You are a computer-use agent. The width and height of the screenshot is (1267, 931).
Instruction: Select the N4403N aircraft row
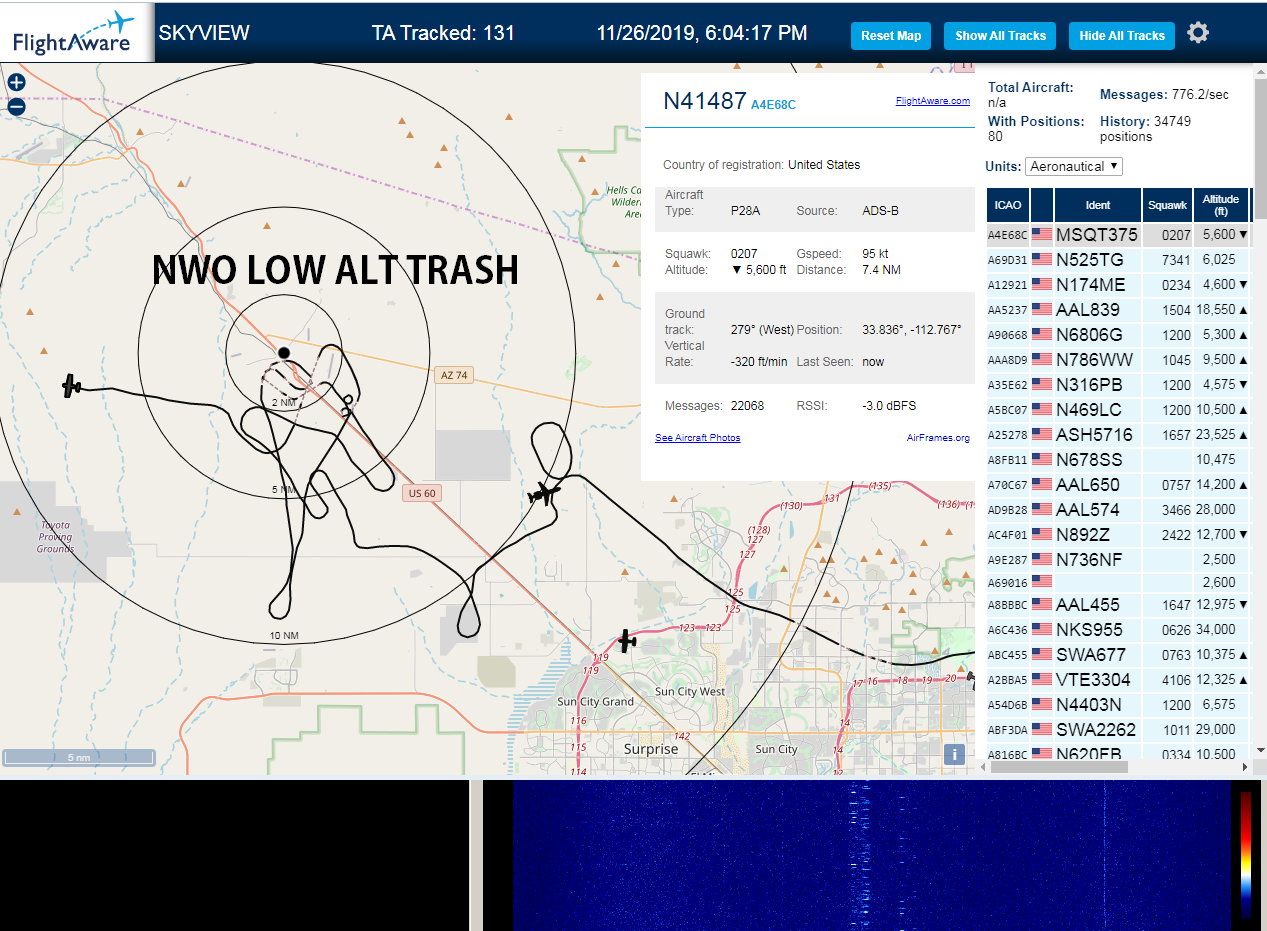pyautogui.click(x=1118, y=705)
